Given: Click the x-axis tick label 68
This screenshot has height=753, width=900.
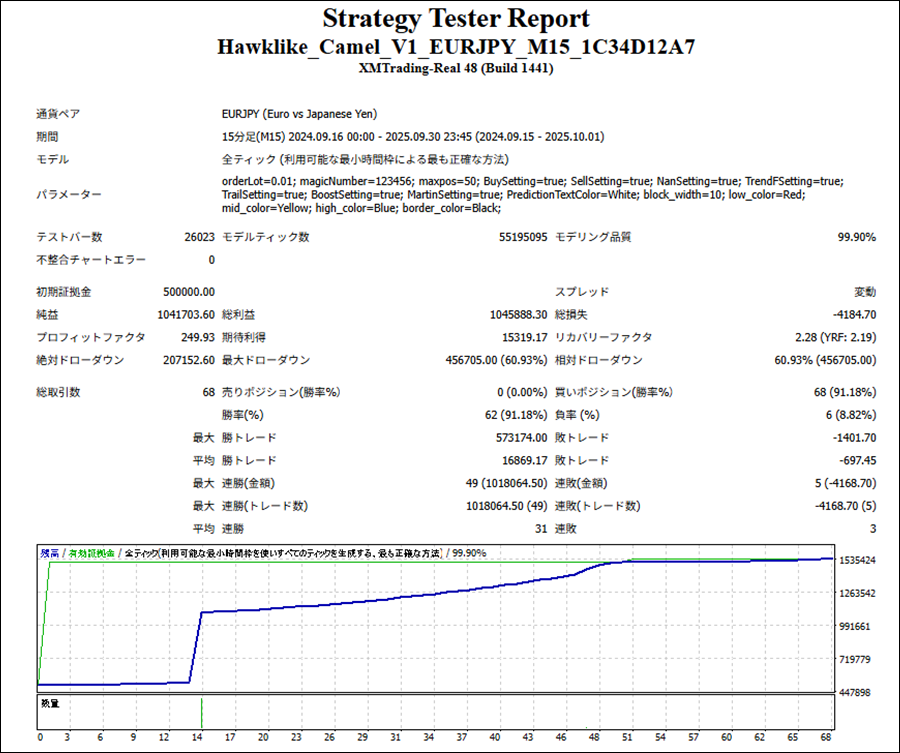Looking at the screenshot, I should click(826, 738).
